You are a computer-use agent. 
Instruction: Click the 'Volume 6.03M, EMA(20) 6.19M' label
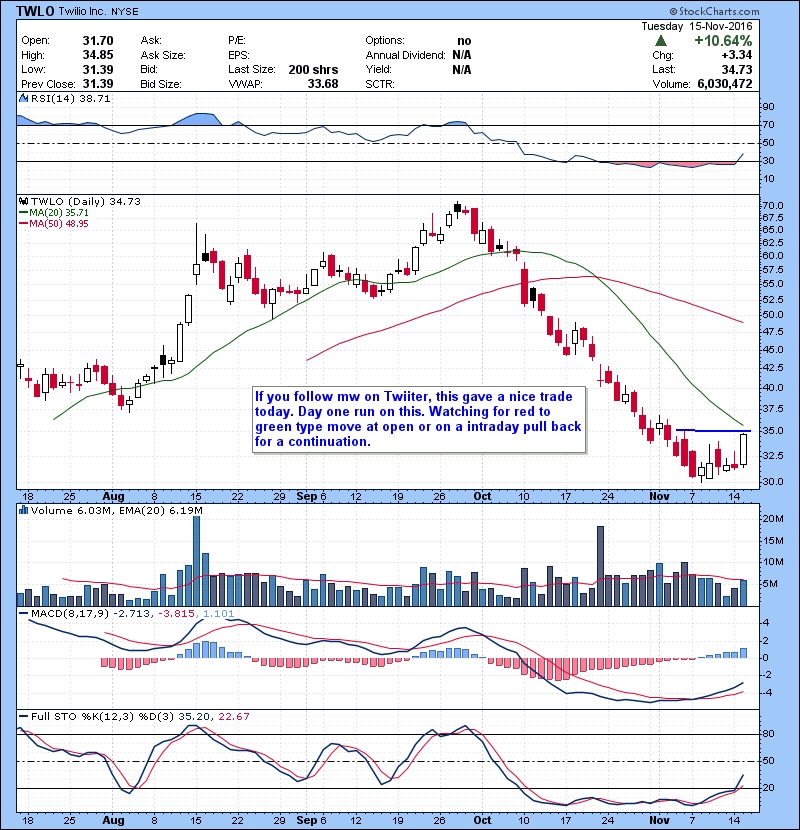click(116, 511)
